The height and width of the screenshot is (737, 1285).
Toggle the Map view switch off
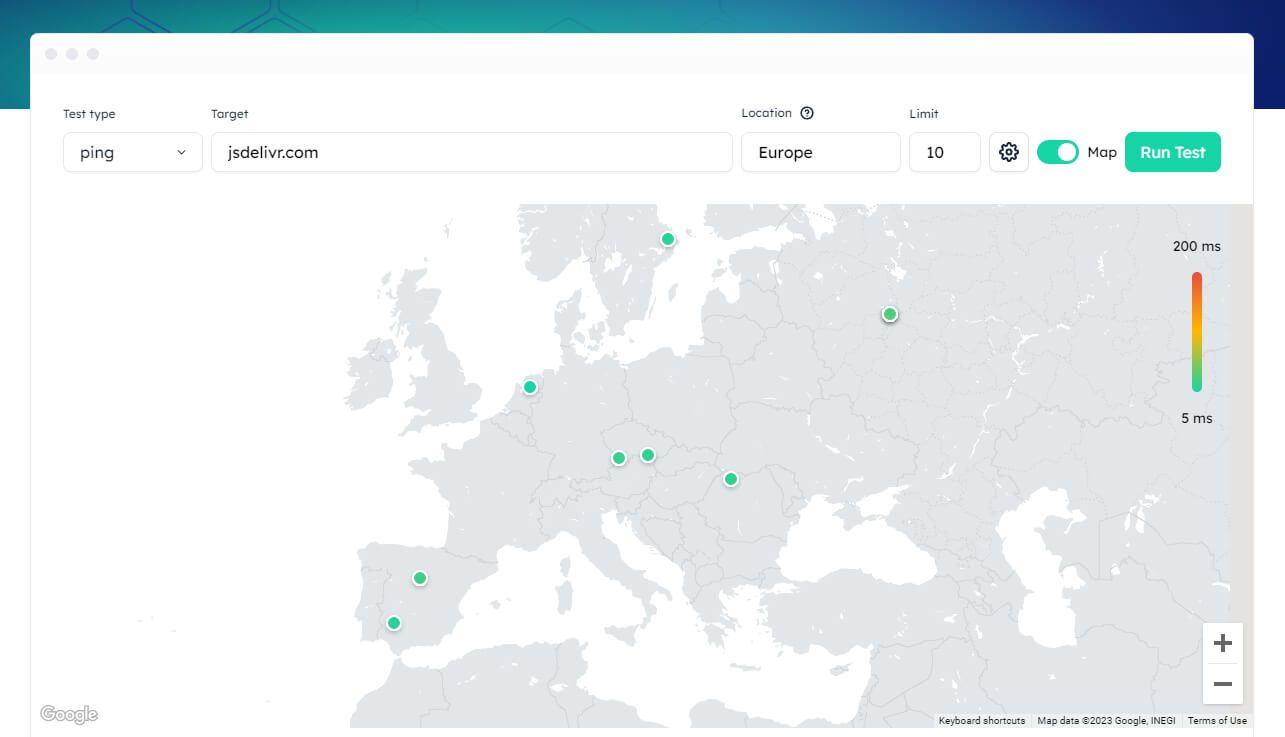pyautogui.click(x=1058, y=152)
